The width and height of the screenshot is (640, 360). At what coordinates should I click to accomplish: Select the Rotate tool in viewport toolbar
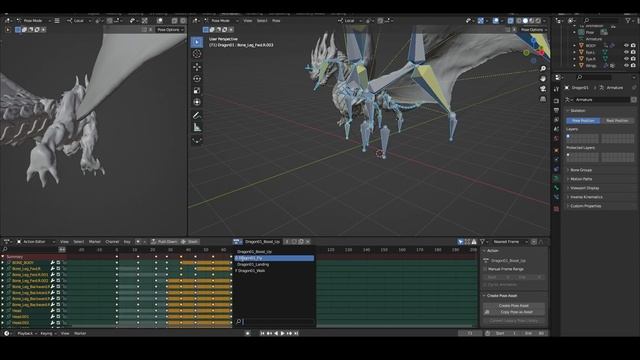coord(197,78)
